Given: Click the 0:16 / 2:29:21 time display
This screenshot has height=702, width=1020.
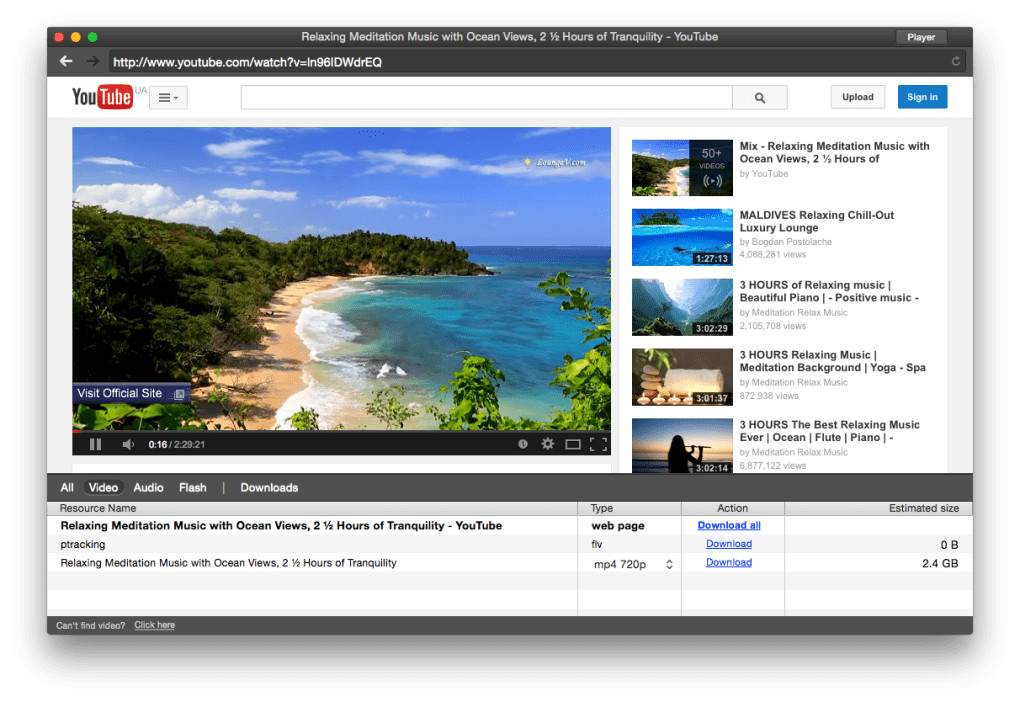Looking at the screenshot, I should [176, 444].
